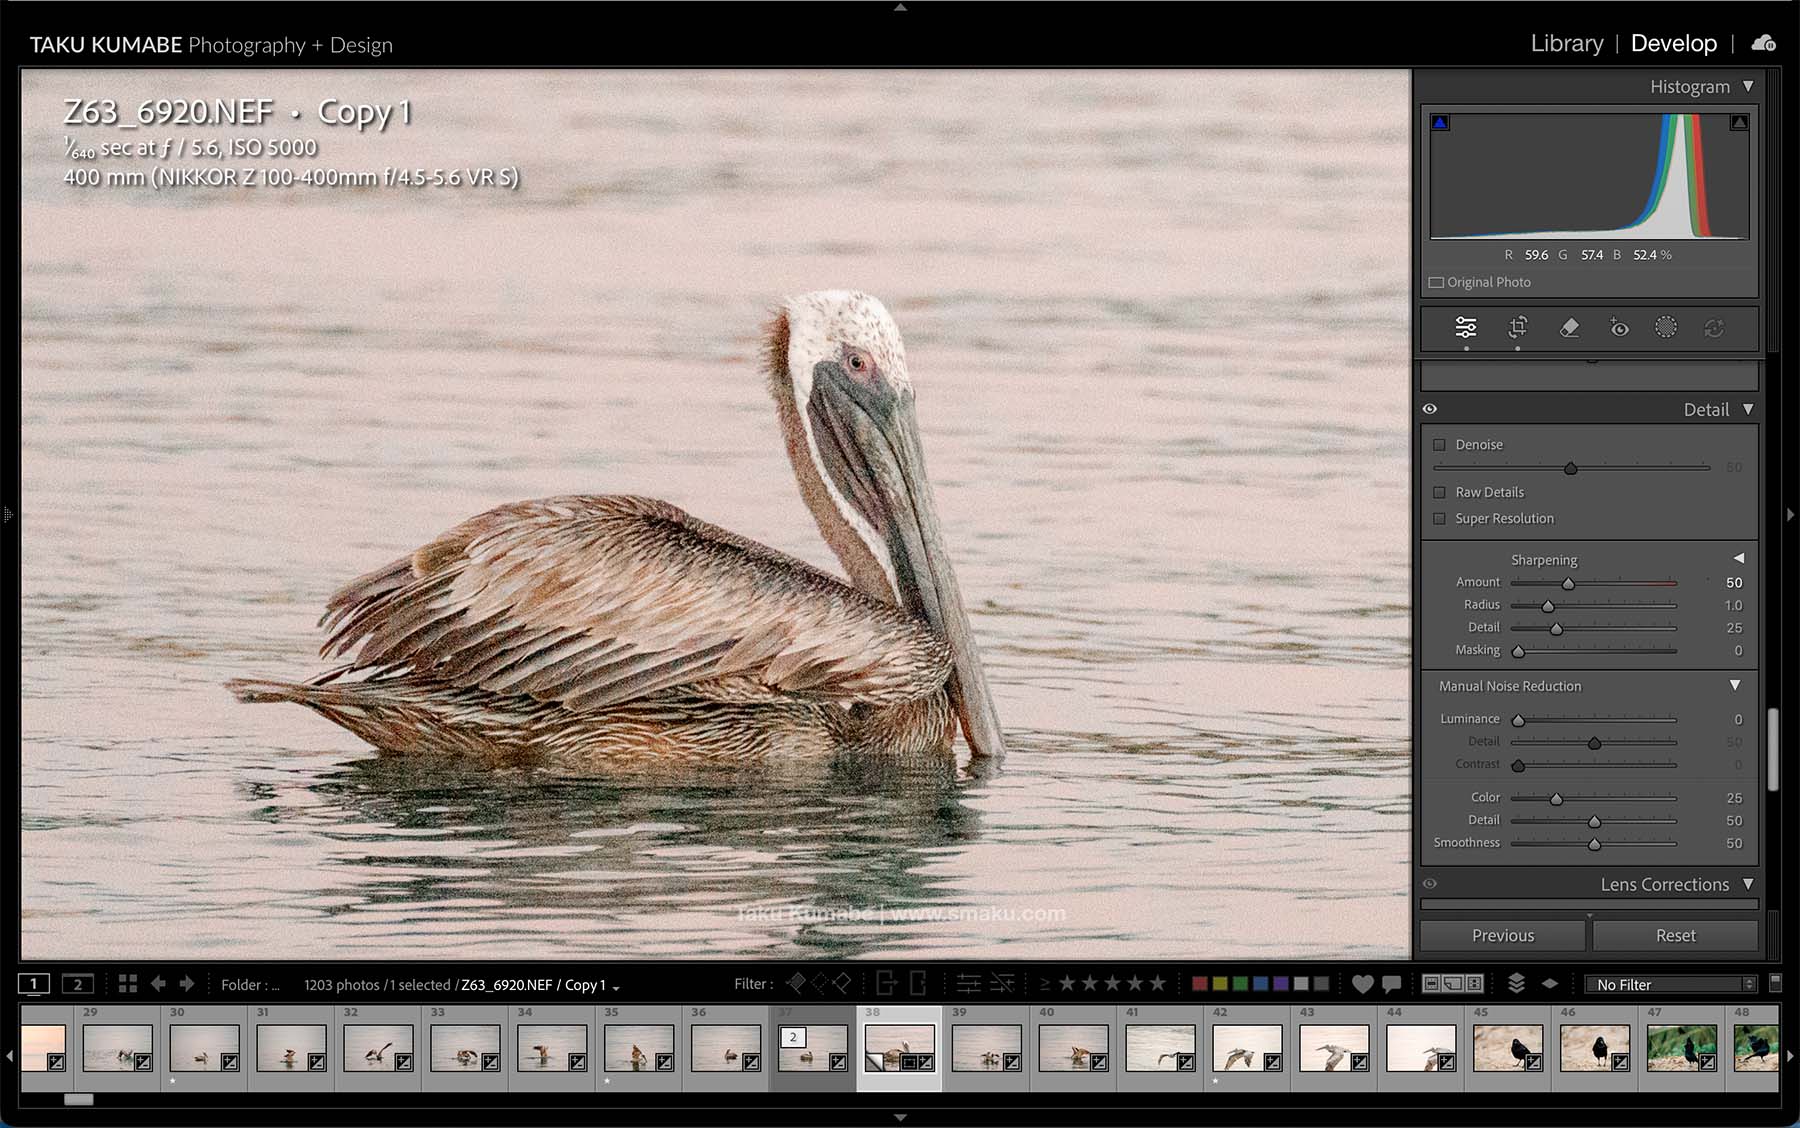Toggle Detail panel visibility eye
The width and height of the screenshot is (1800, 1128).
(1430, 409)
